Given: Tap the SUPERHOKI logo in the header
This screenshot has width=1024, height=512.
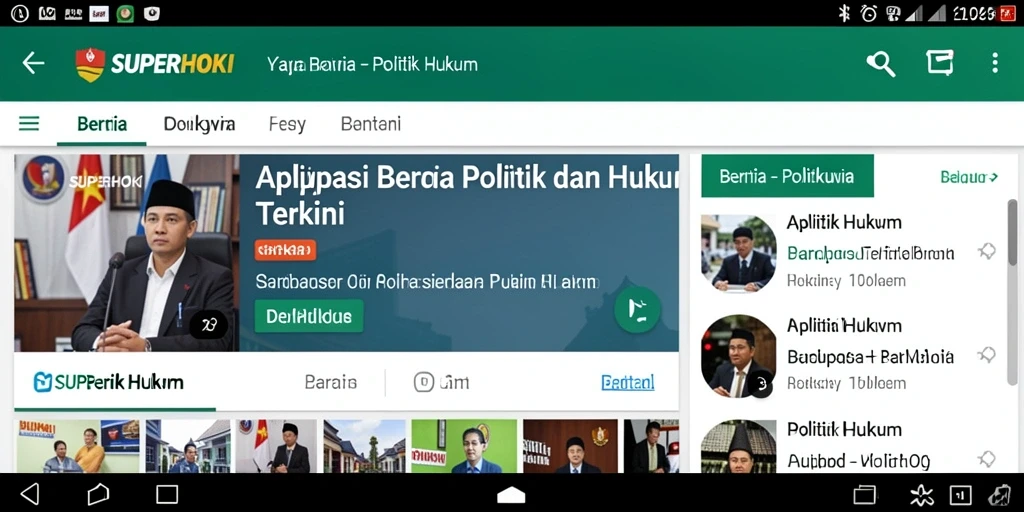Looking at the screenshot, I should point(155,64).
